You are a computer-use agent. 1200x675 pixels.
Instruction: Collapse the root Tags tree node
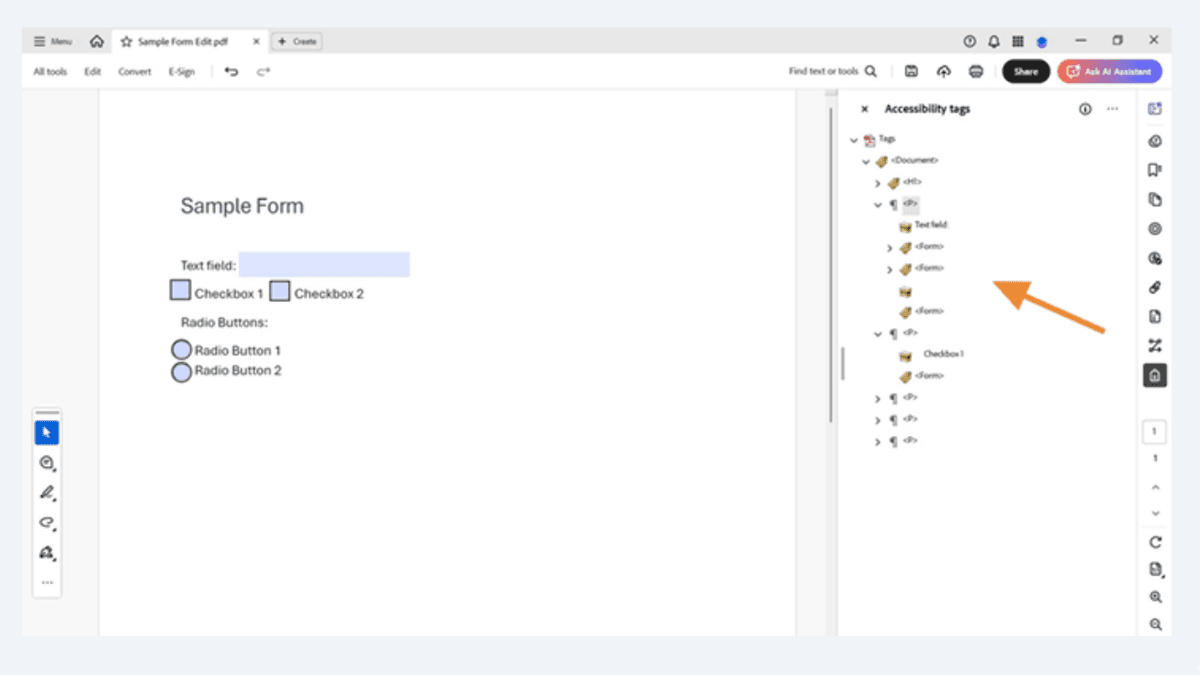853,140
